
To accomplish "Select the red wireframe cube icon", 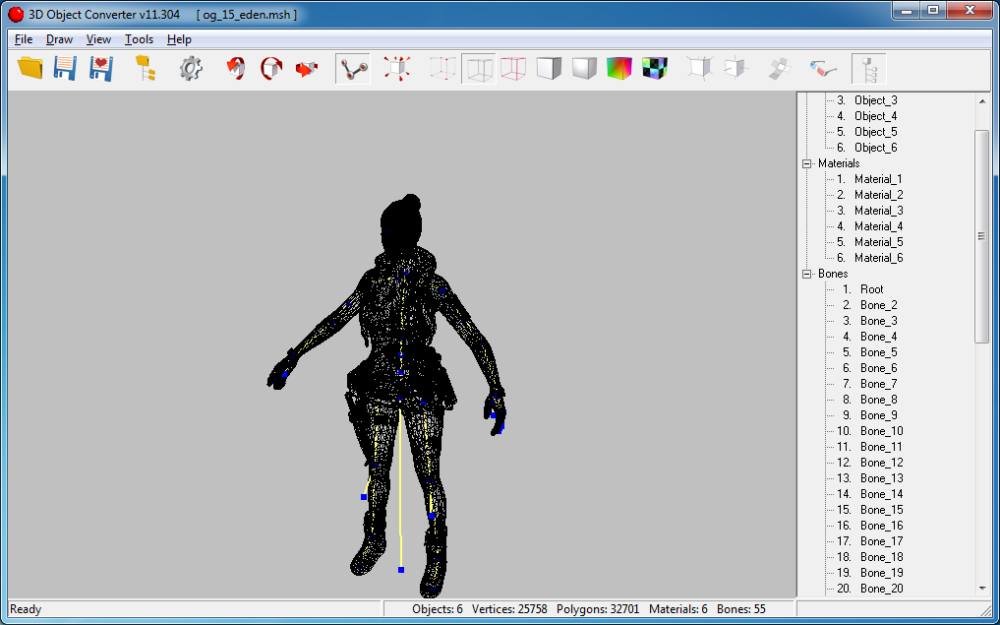I will 512,68.
